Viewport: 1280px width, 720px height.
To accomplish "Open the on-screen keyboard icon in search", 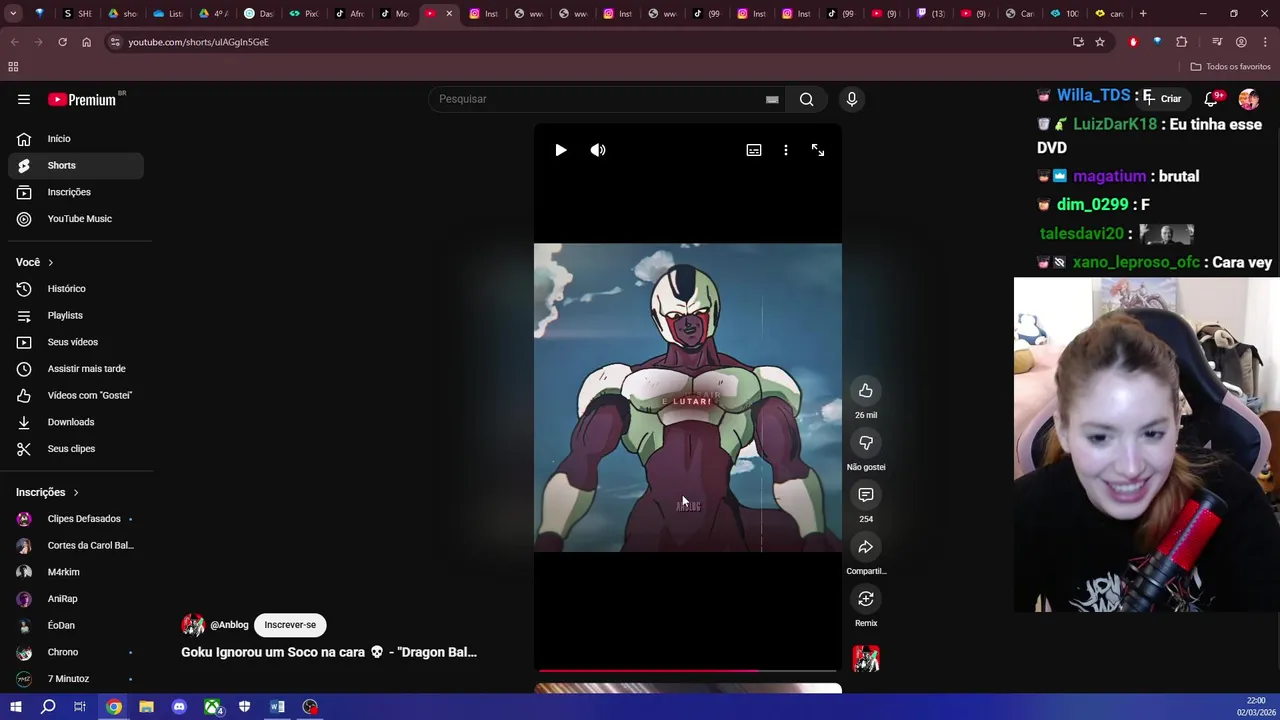I will pos(772,99).
